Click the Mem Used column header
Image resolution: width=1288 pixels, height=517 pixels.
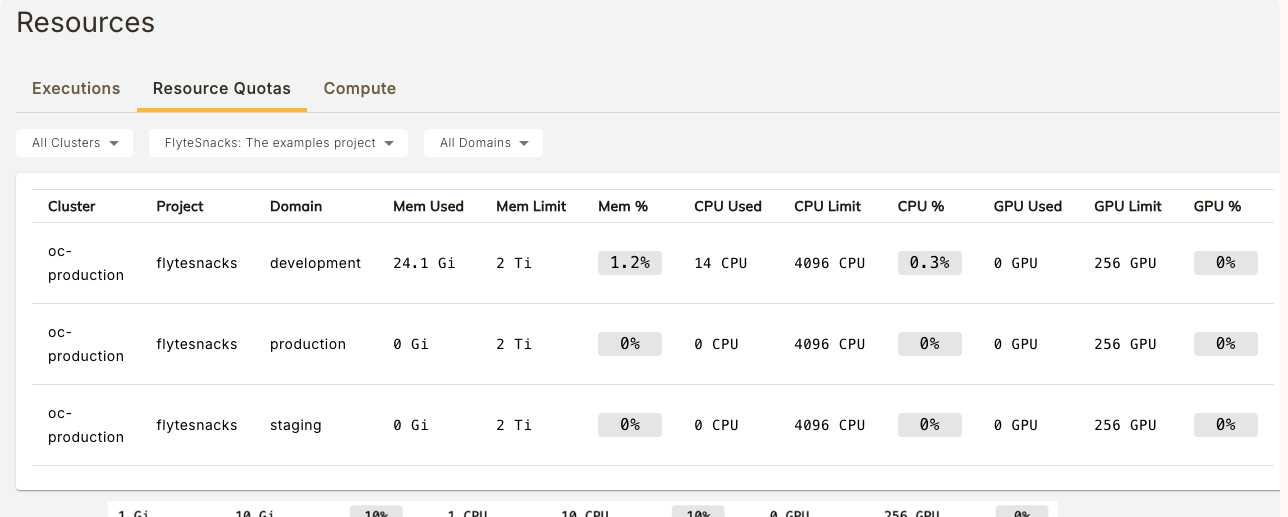[x=428, y=206]
